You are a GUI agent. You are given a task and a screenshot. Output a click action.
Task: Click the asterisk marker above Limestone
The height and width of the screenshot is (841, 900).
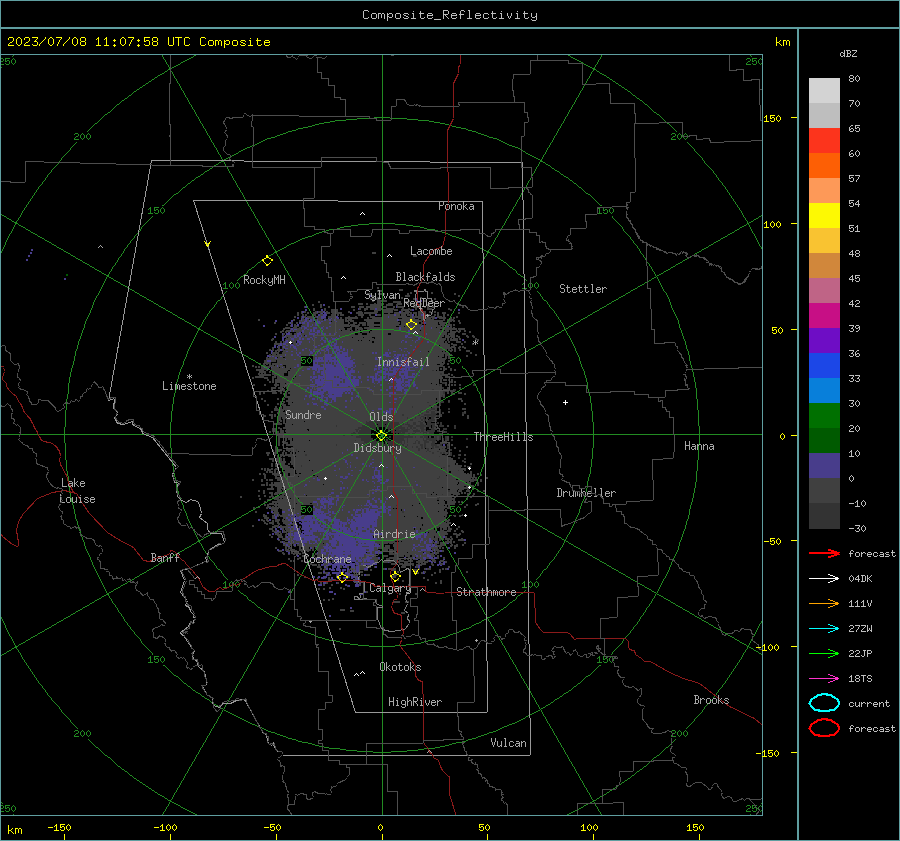coord(189,377)
